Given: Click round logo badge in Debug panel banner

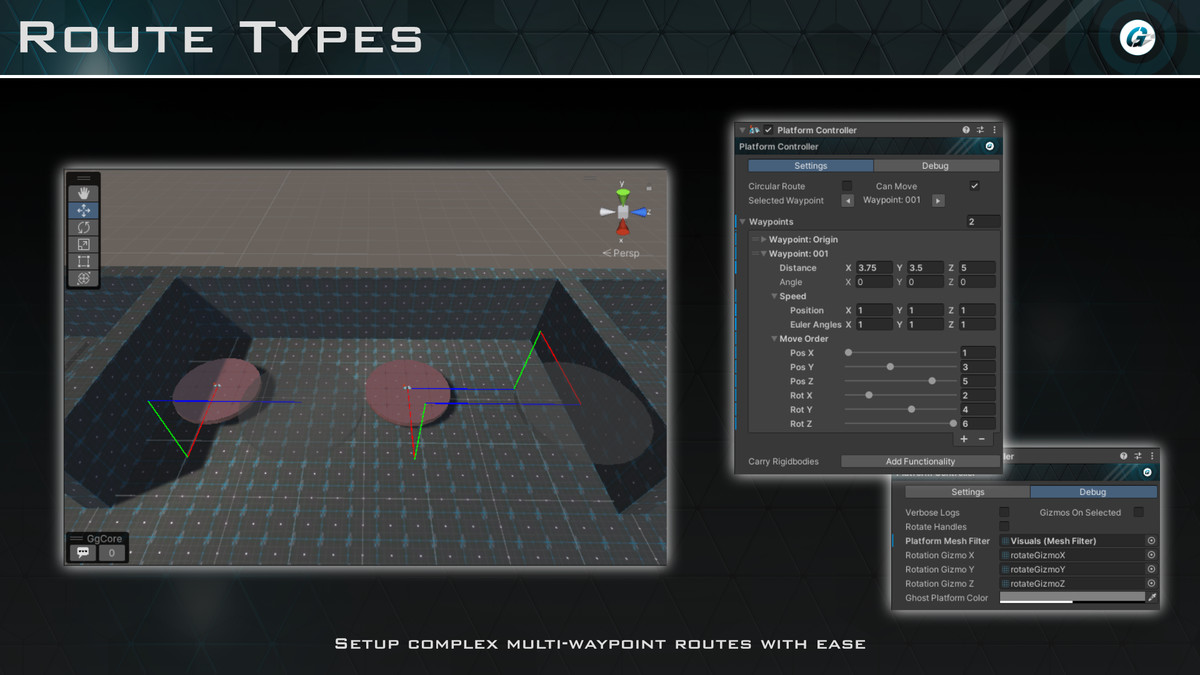Looking at the screenshot, I should [1147, 472].
